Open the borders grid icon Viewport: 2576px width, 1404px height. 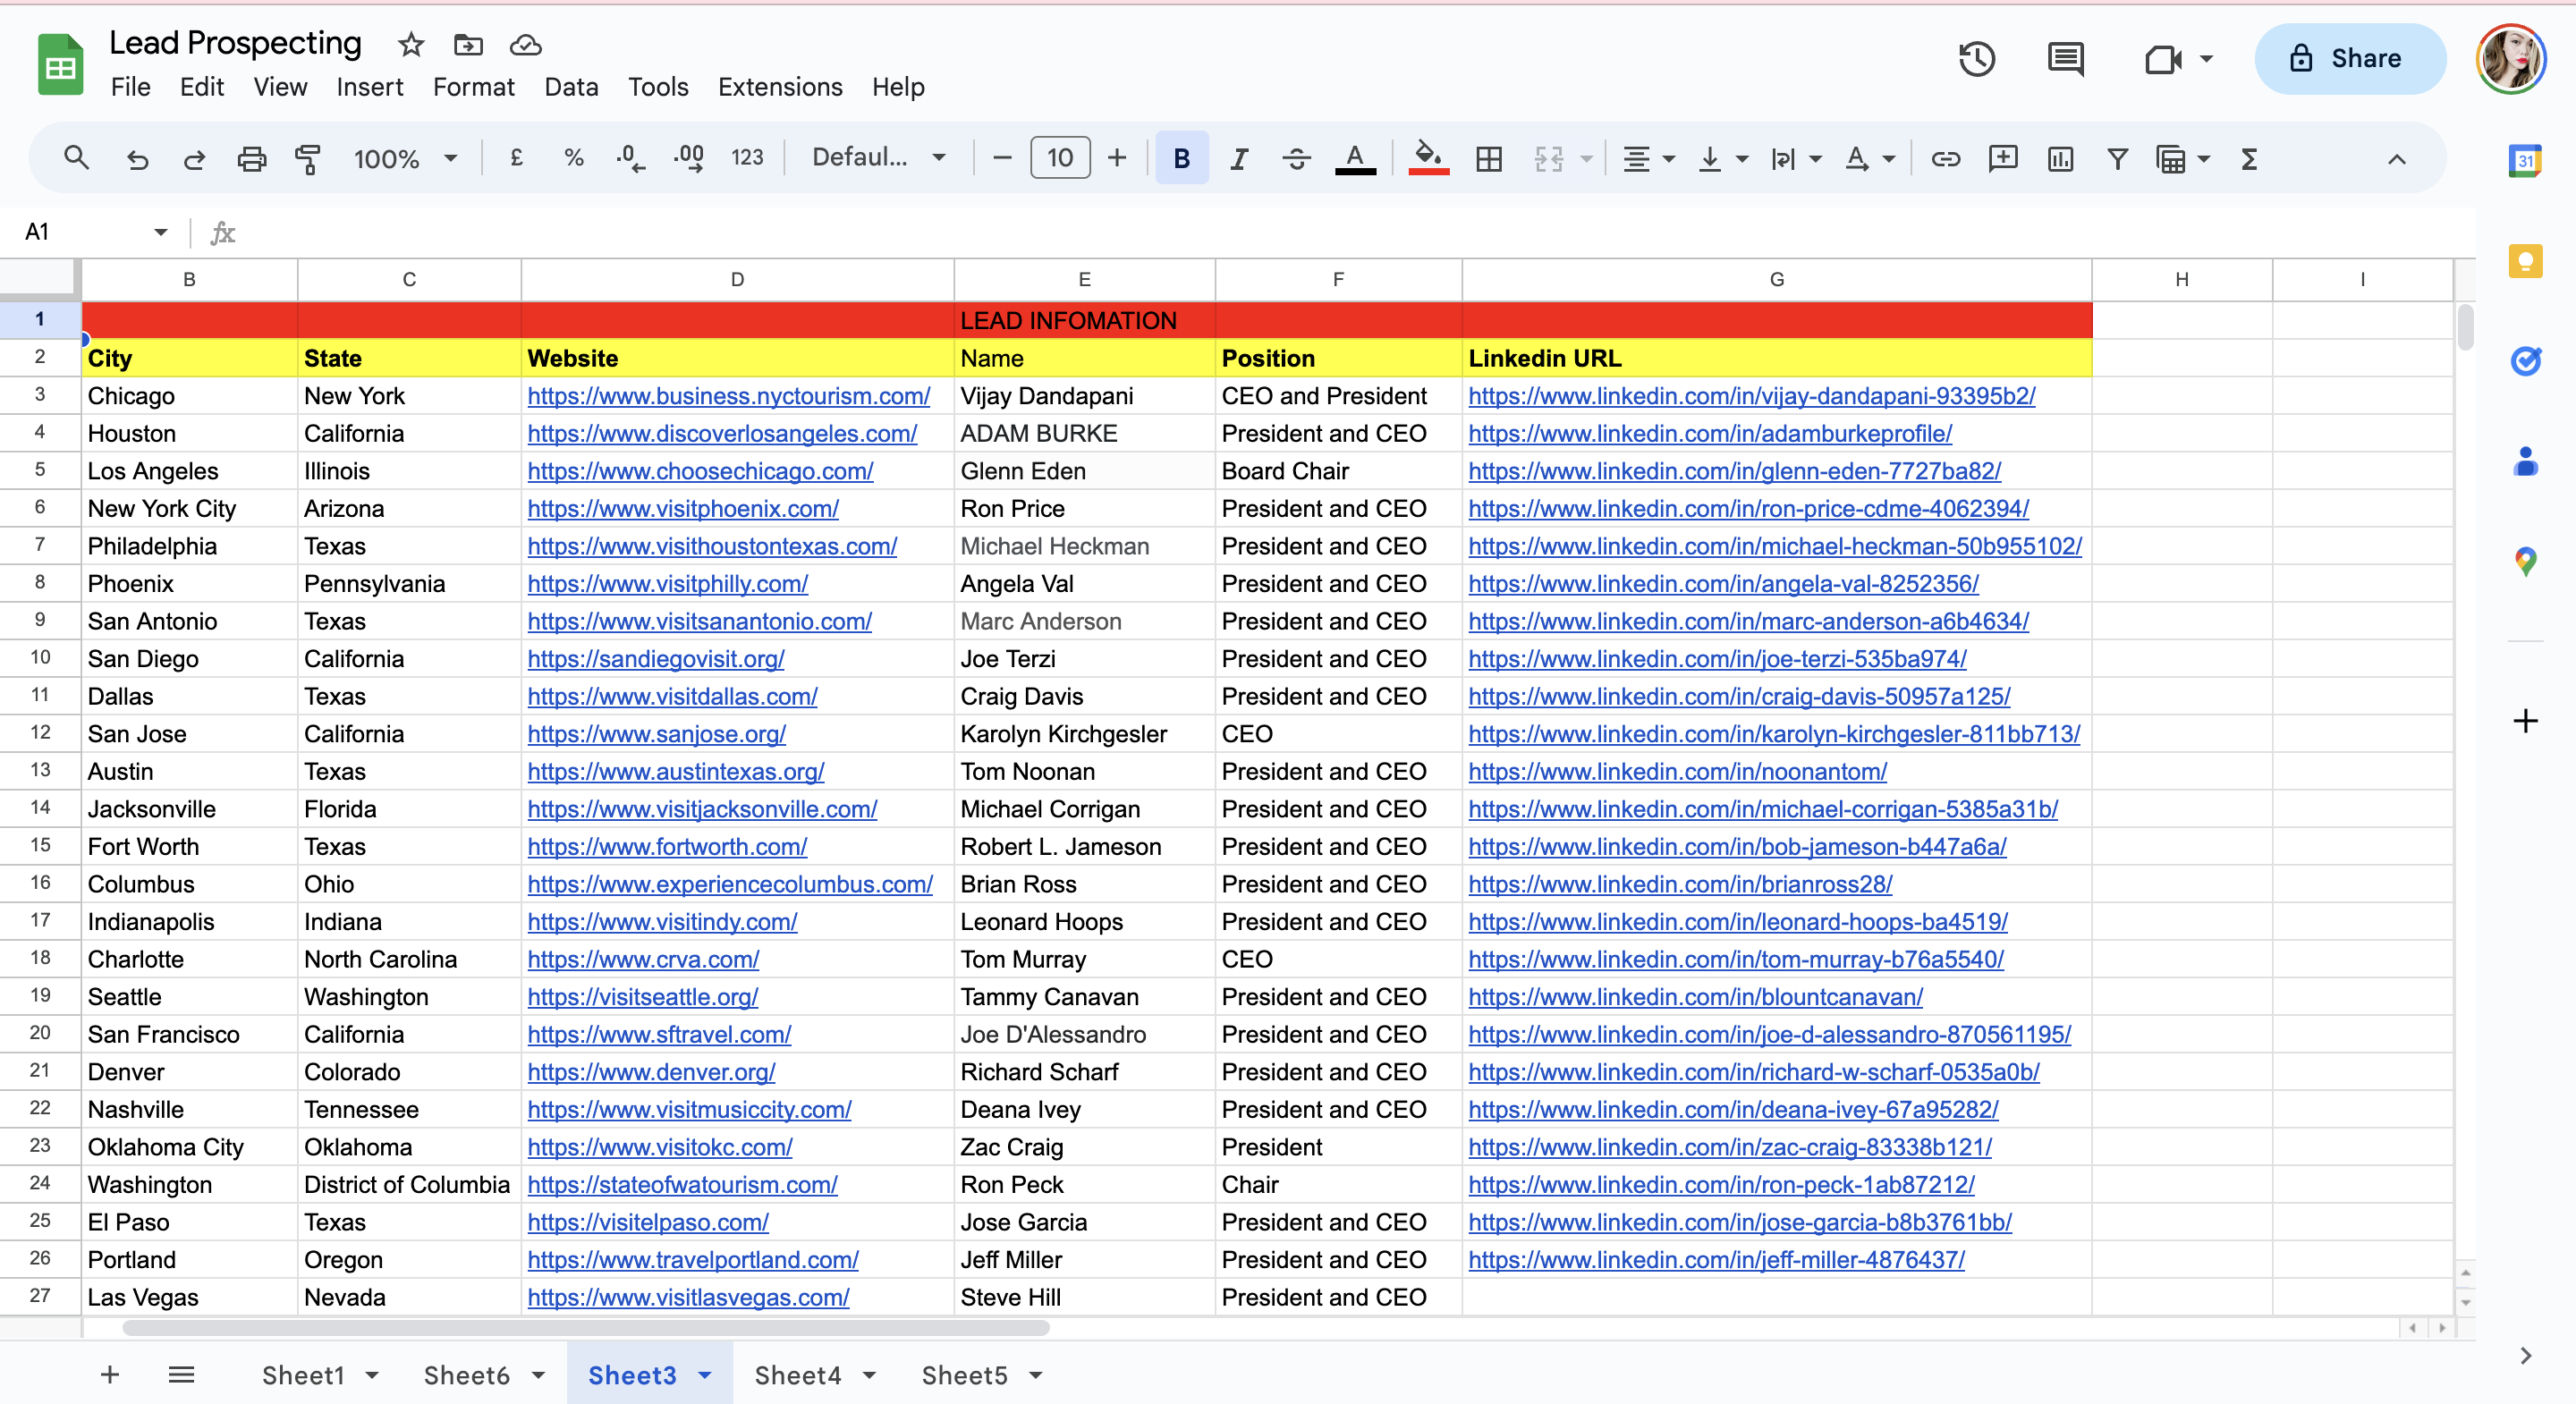[1488, 158]
